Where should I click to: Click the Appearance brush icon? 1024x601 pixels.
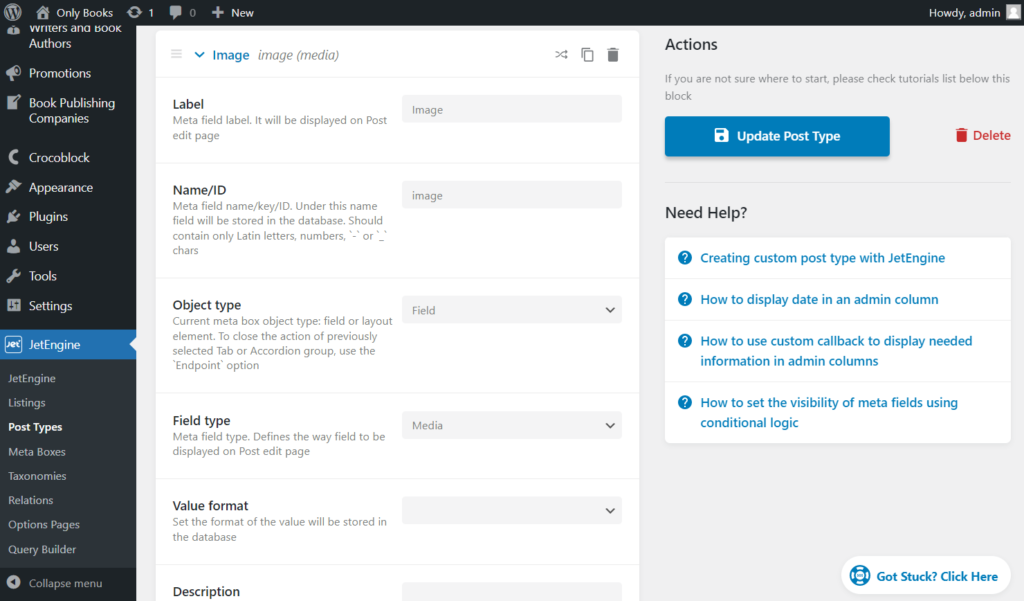14,187
